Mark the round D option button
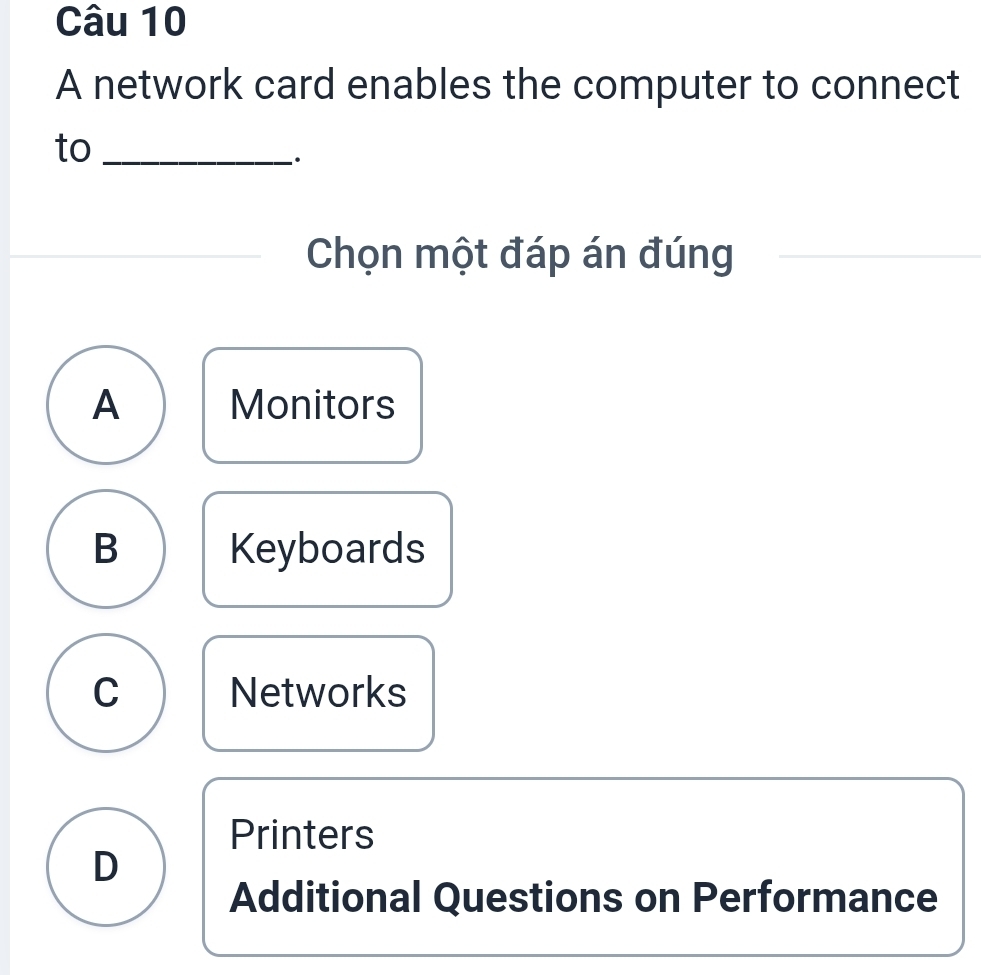Screen dimensions: 981x975 [106, 866]
